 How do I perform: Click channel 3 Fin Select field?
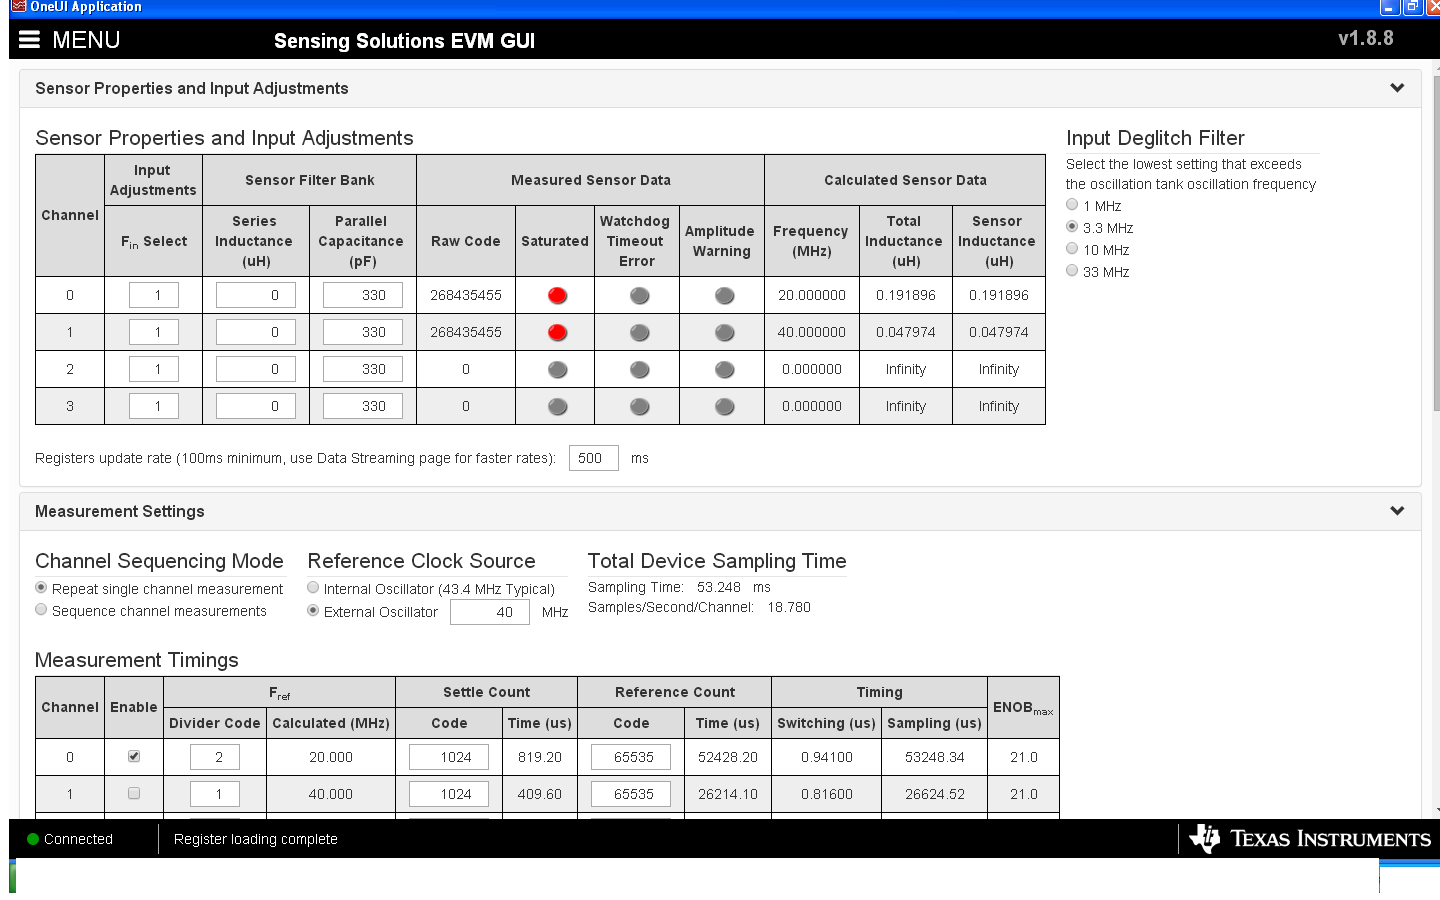(154, 406)
